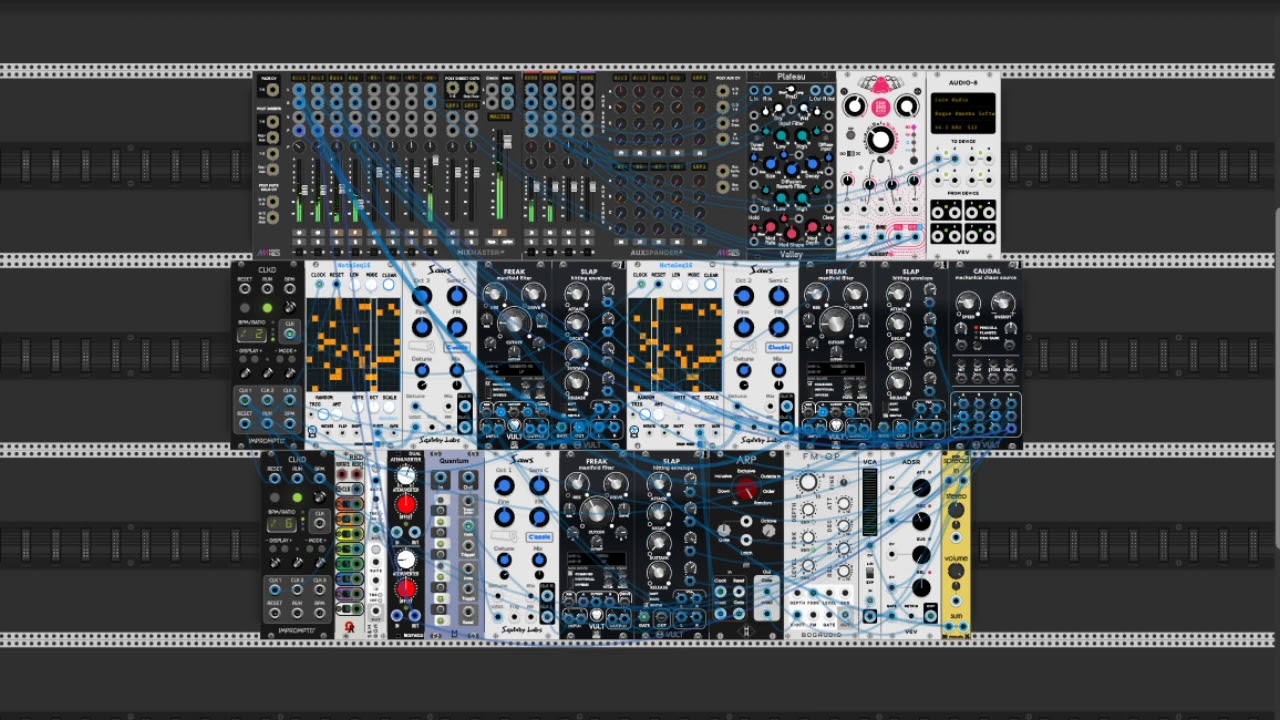The width and height of the screenshot is (1280, 720).
Task: Click the Arp track label in MixMaster
Action: tap(355, 78)
